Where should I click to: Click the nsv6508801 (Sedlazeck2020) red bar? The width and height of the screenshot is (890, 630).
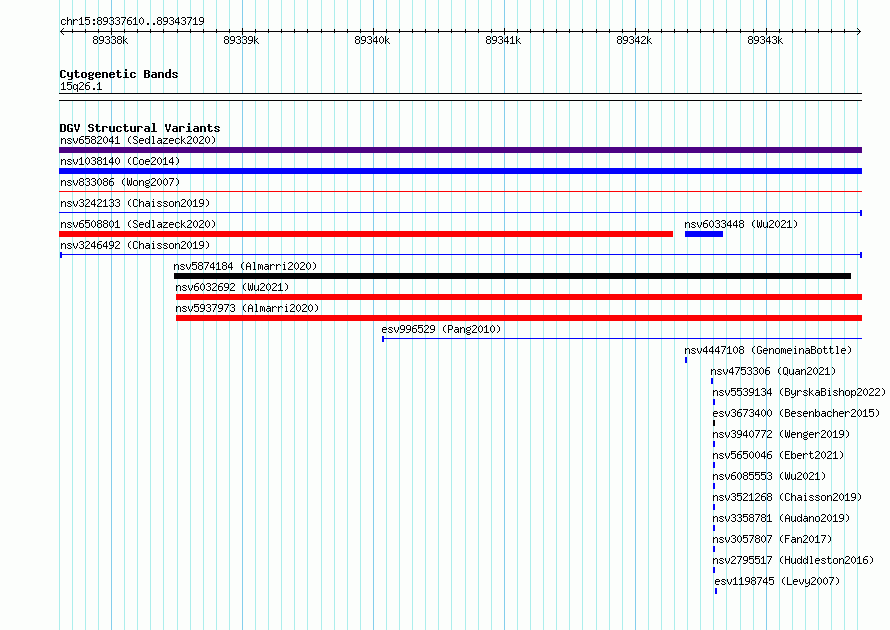point(366,234)
